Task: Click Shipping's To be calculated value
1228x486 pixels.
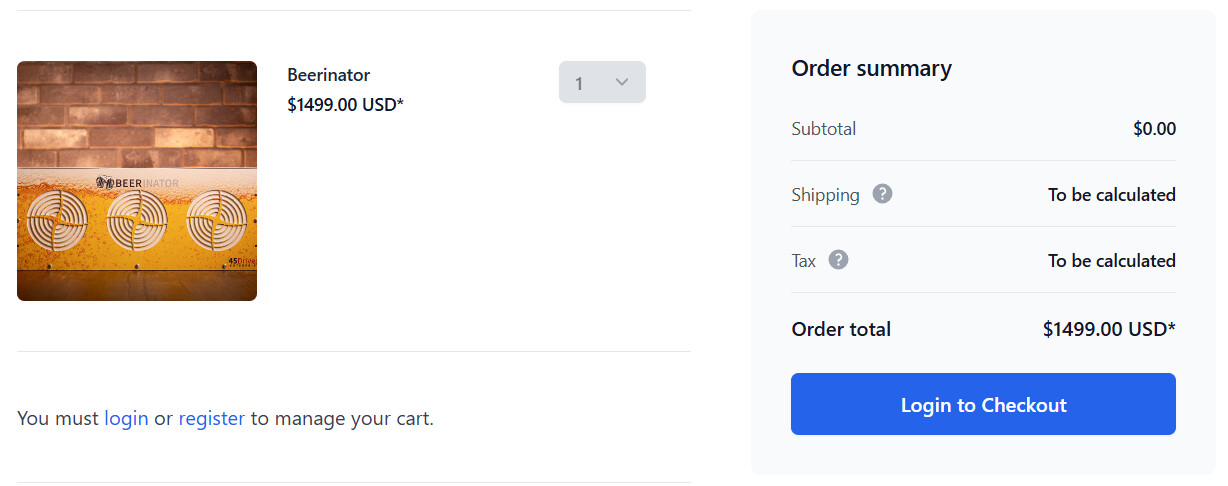Action: coord(1111,195)
